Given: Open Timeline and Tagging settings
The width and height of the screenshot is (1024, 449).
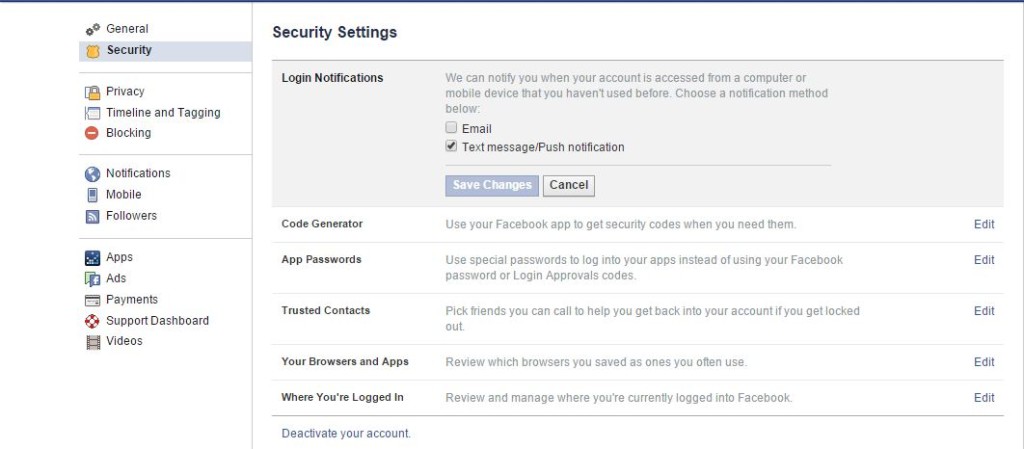Looking at the screenshot, I should 163,112.
